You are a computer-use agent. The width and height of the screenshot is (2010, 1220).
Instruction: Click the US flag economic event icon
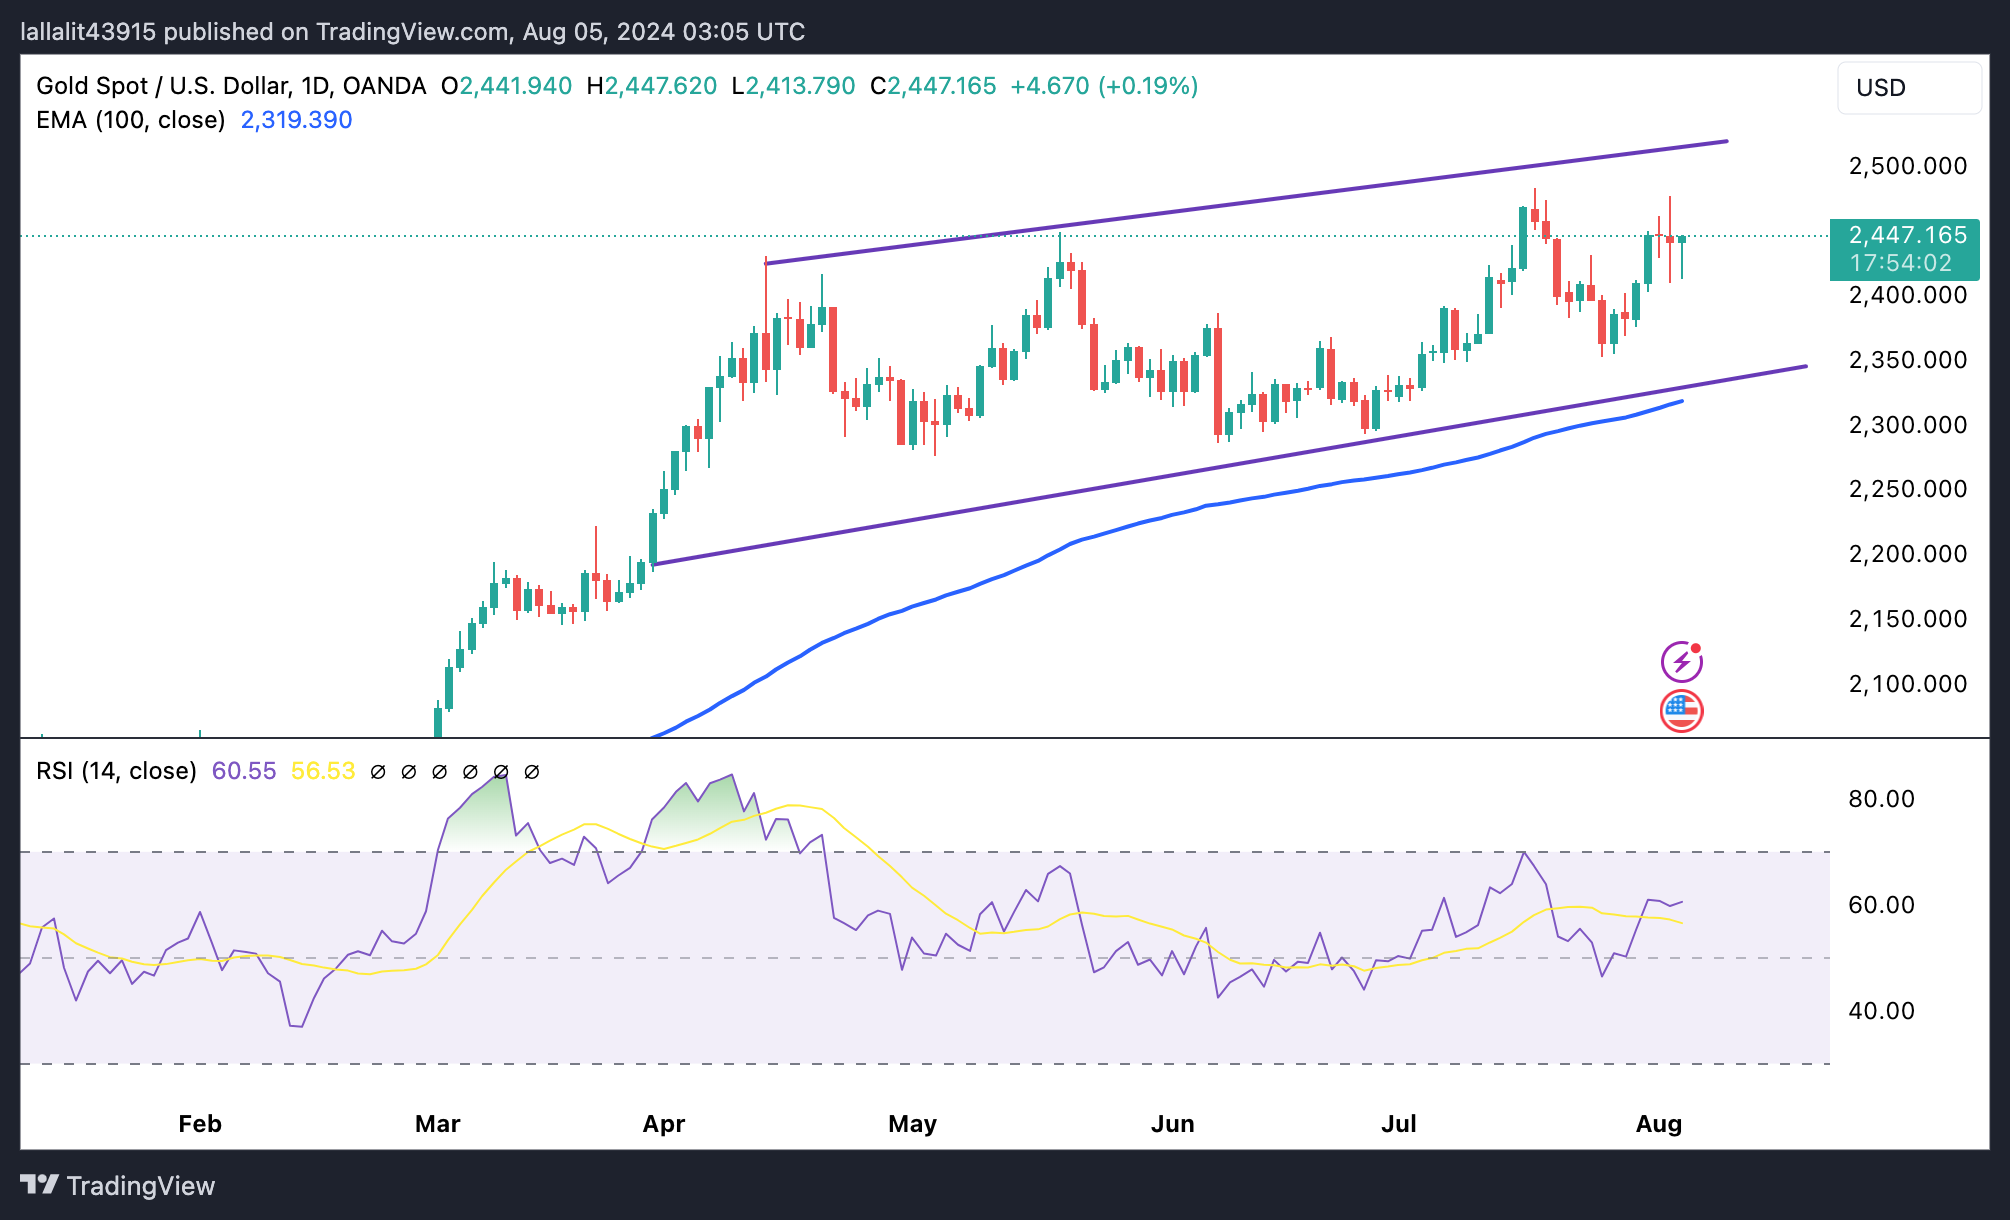(x=1681, y=711)
